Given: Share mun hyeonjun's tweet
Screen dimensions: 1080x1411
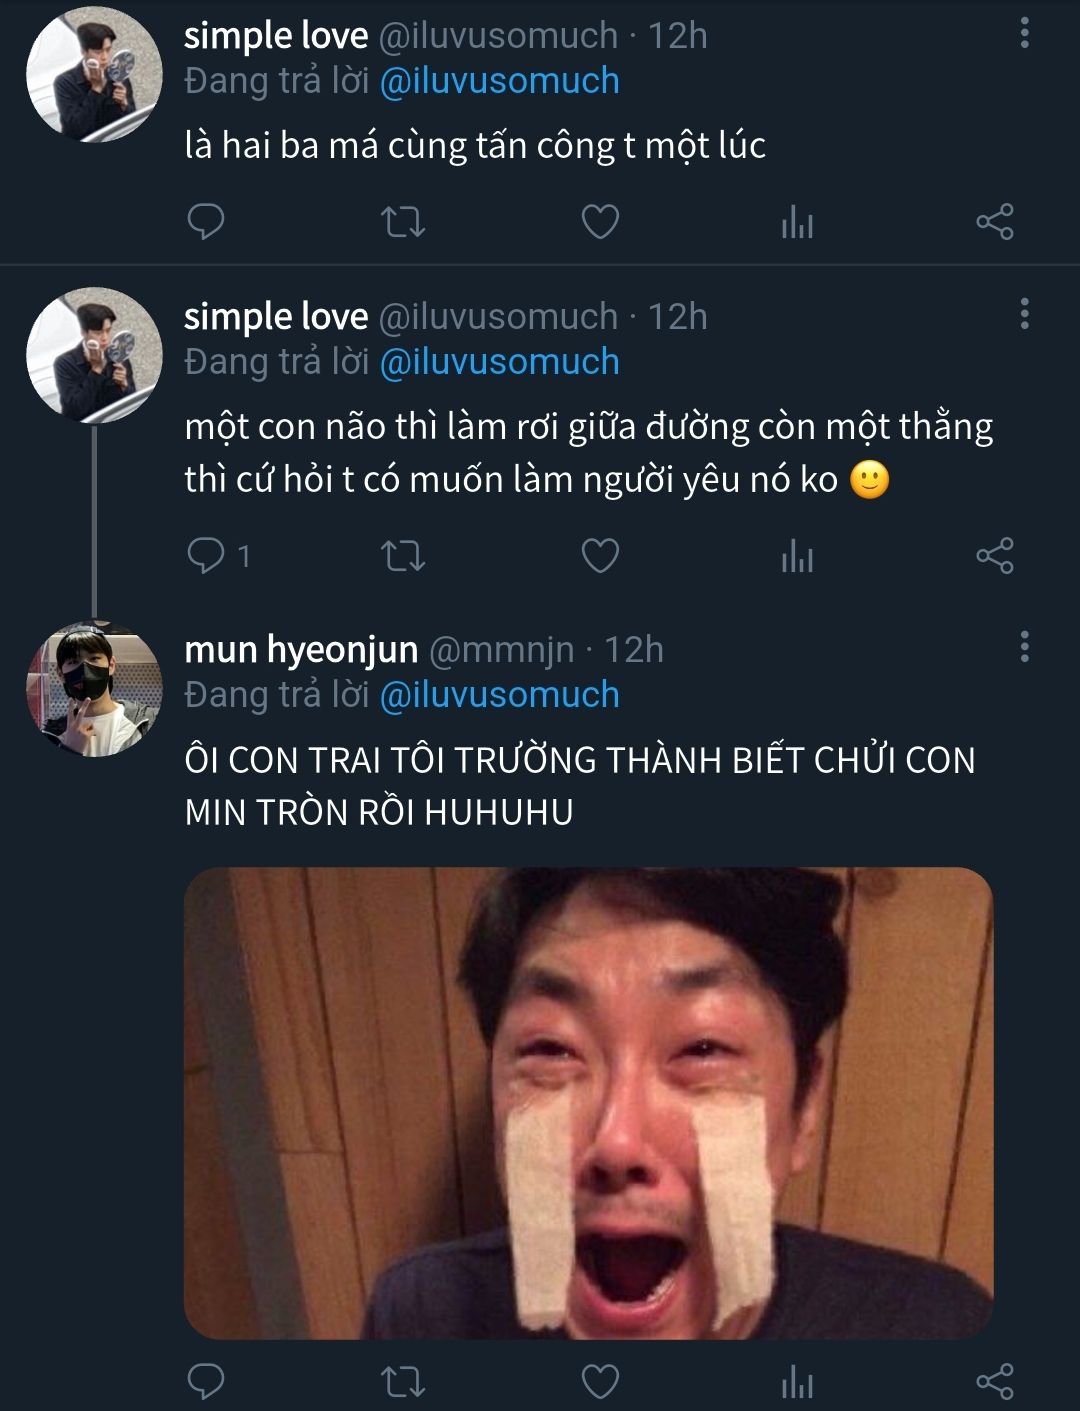Looking at the screenshot, I should pyautogui.click(x=994, y=1381).
